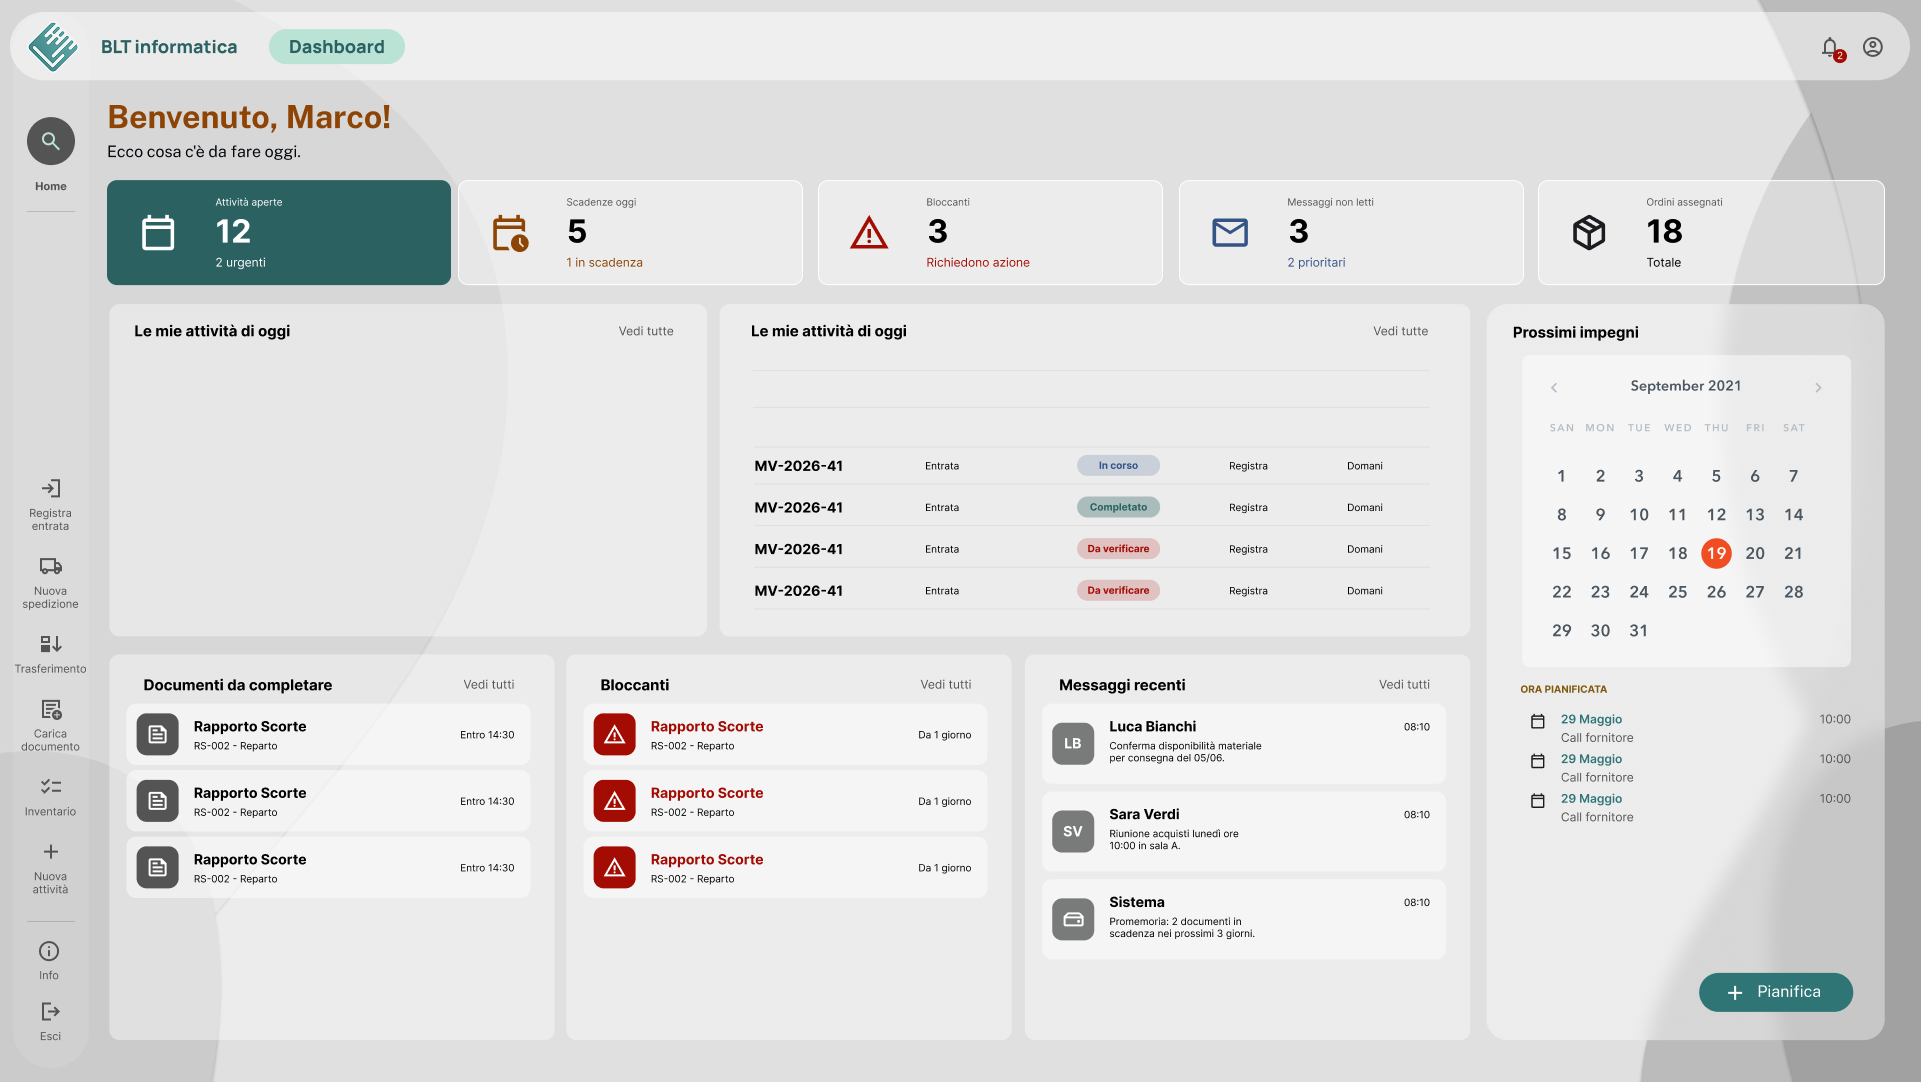
Task: Click Luca Bianchi LB avatar
Action: pyautogui.click(x=1073, y=744)
